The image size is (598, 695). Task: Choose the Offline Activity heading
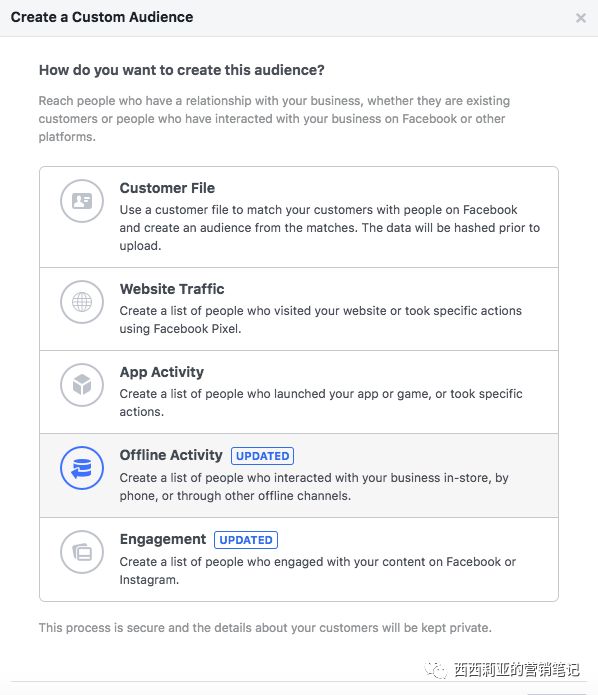click(x=171, y=455)
